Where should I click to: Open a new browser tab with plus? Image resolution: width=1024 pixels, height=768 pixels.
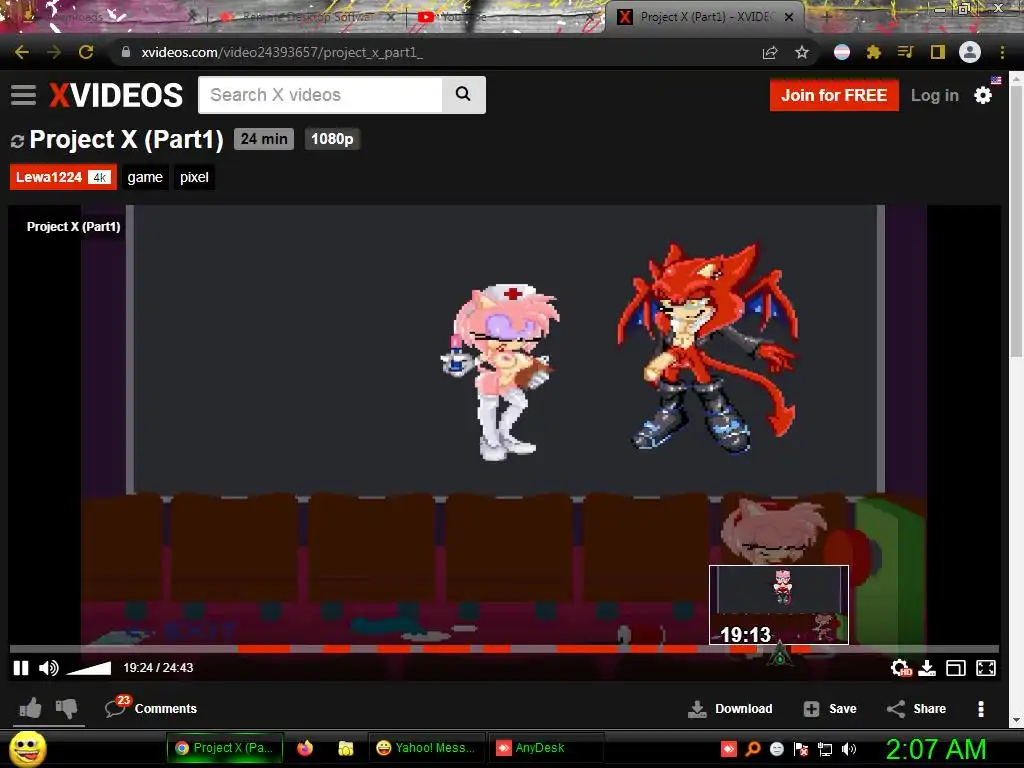826,17
